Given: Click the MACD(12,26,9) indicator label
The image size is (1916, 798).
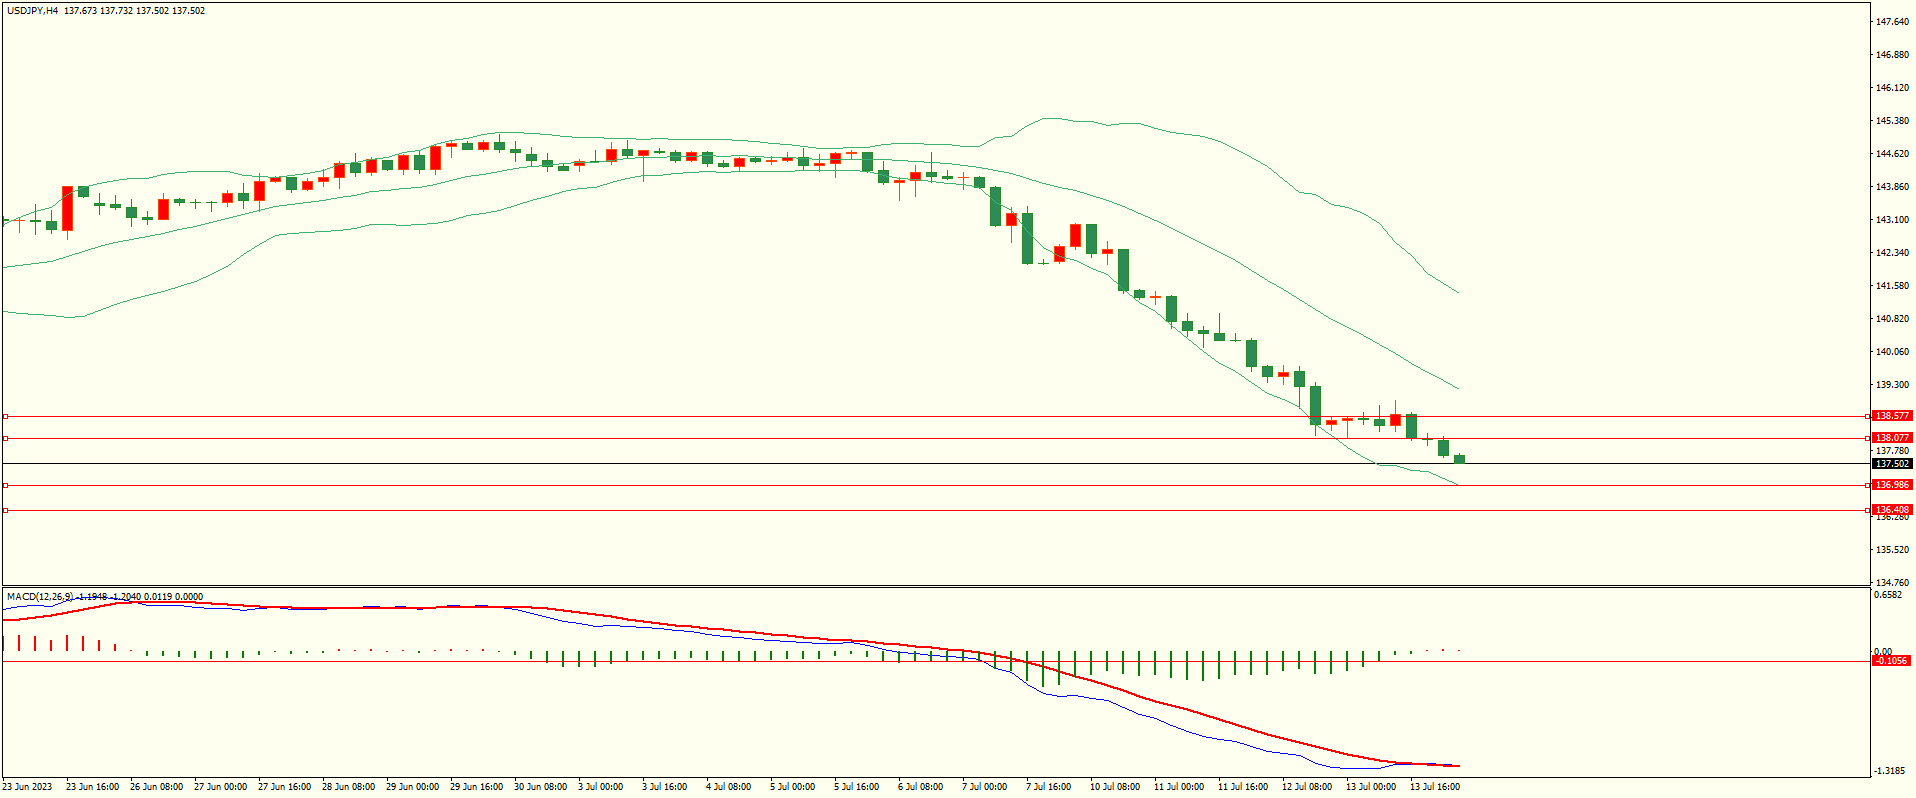Looking at the screenshot, I should point(40,597).
